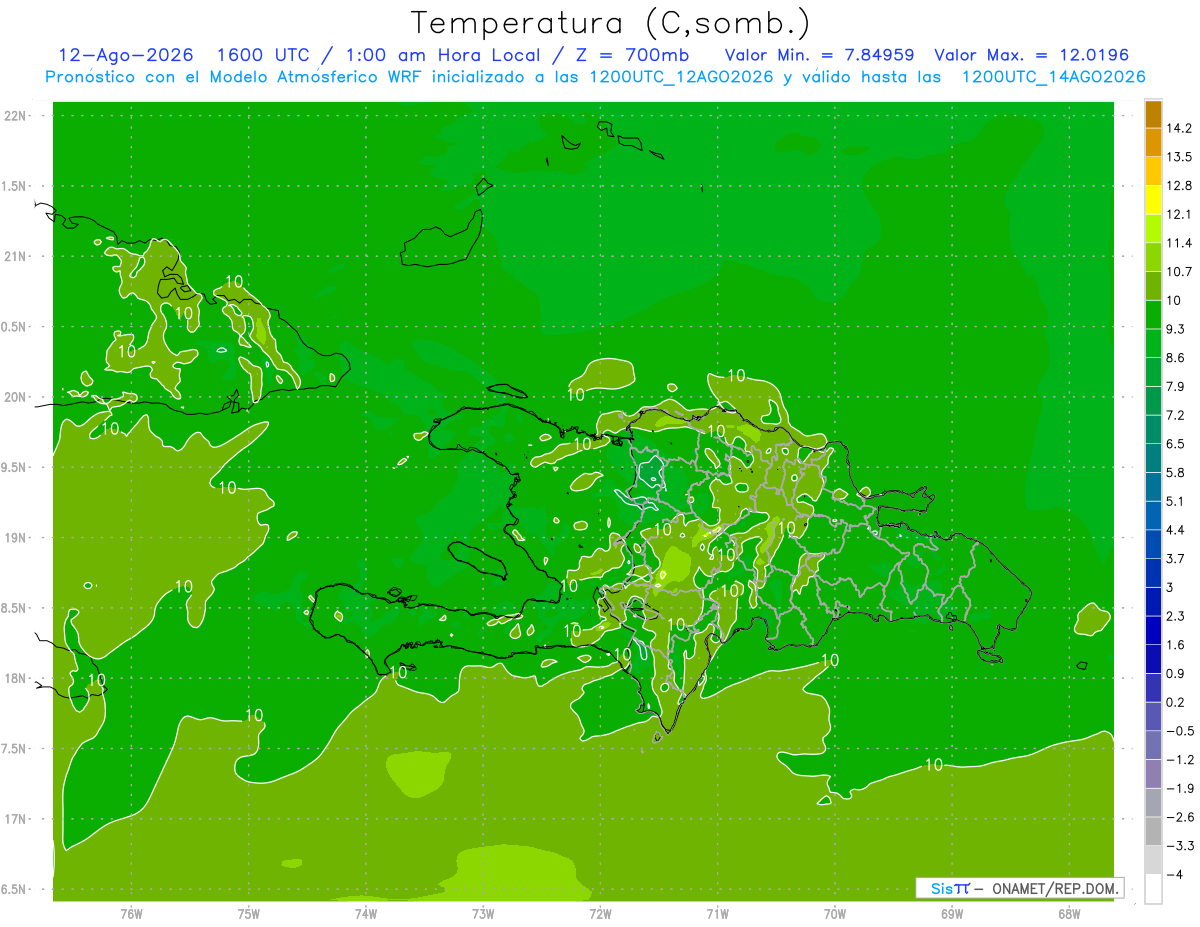
Task: Click the "Sisπ" logo text
Action: click(x=950, y=888)
